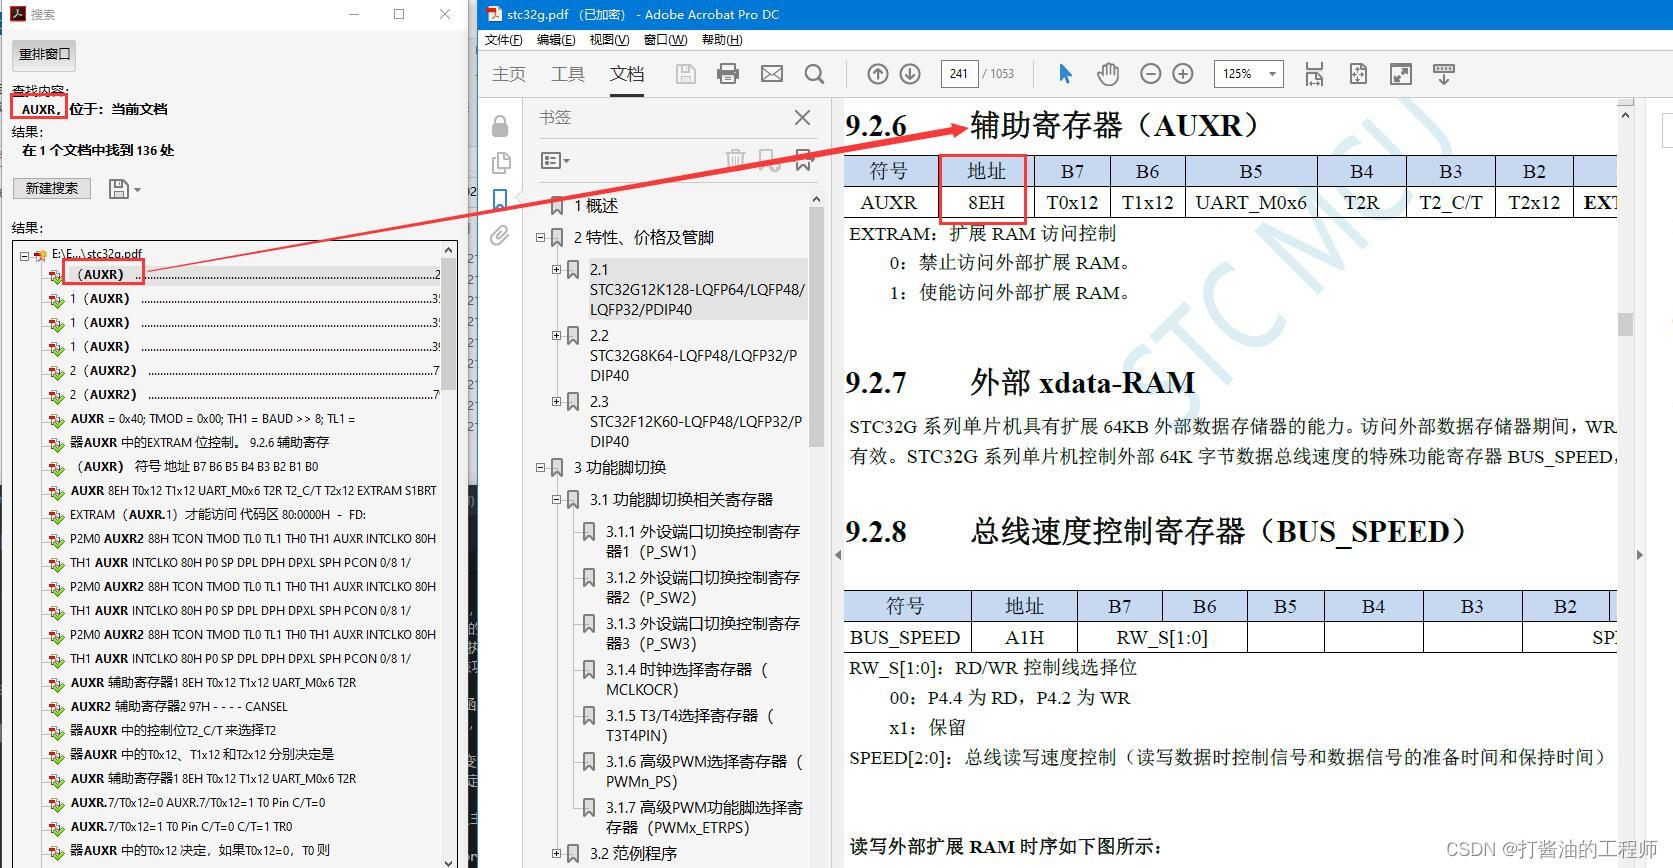Click the 新建搜索 button

click(52, 188)
